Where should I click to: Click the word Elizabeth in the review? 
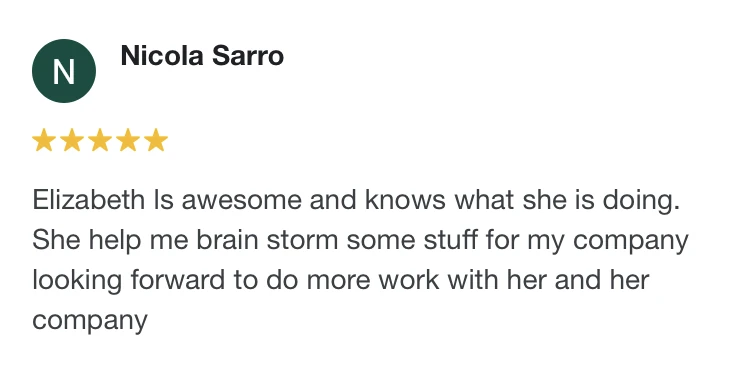[x=88, y=199]
